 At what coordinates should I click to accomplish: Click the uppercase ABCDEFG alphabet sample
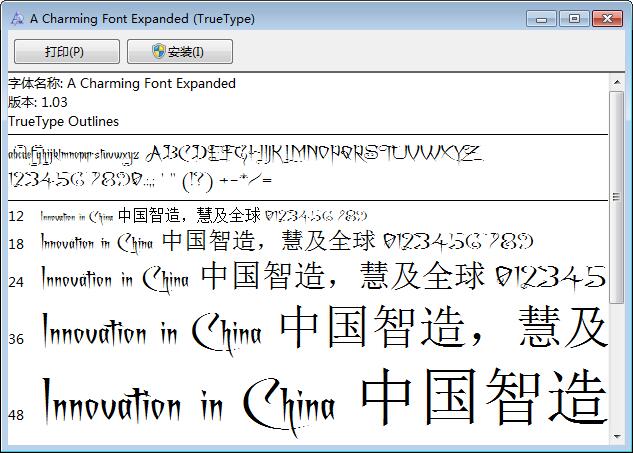pyautogui.click(x=314, y=154)
